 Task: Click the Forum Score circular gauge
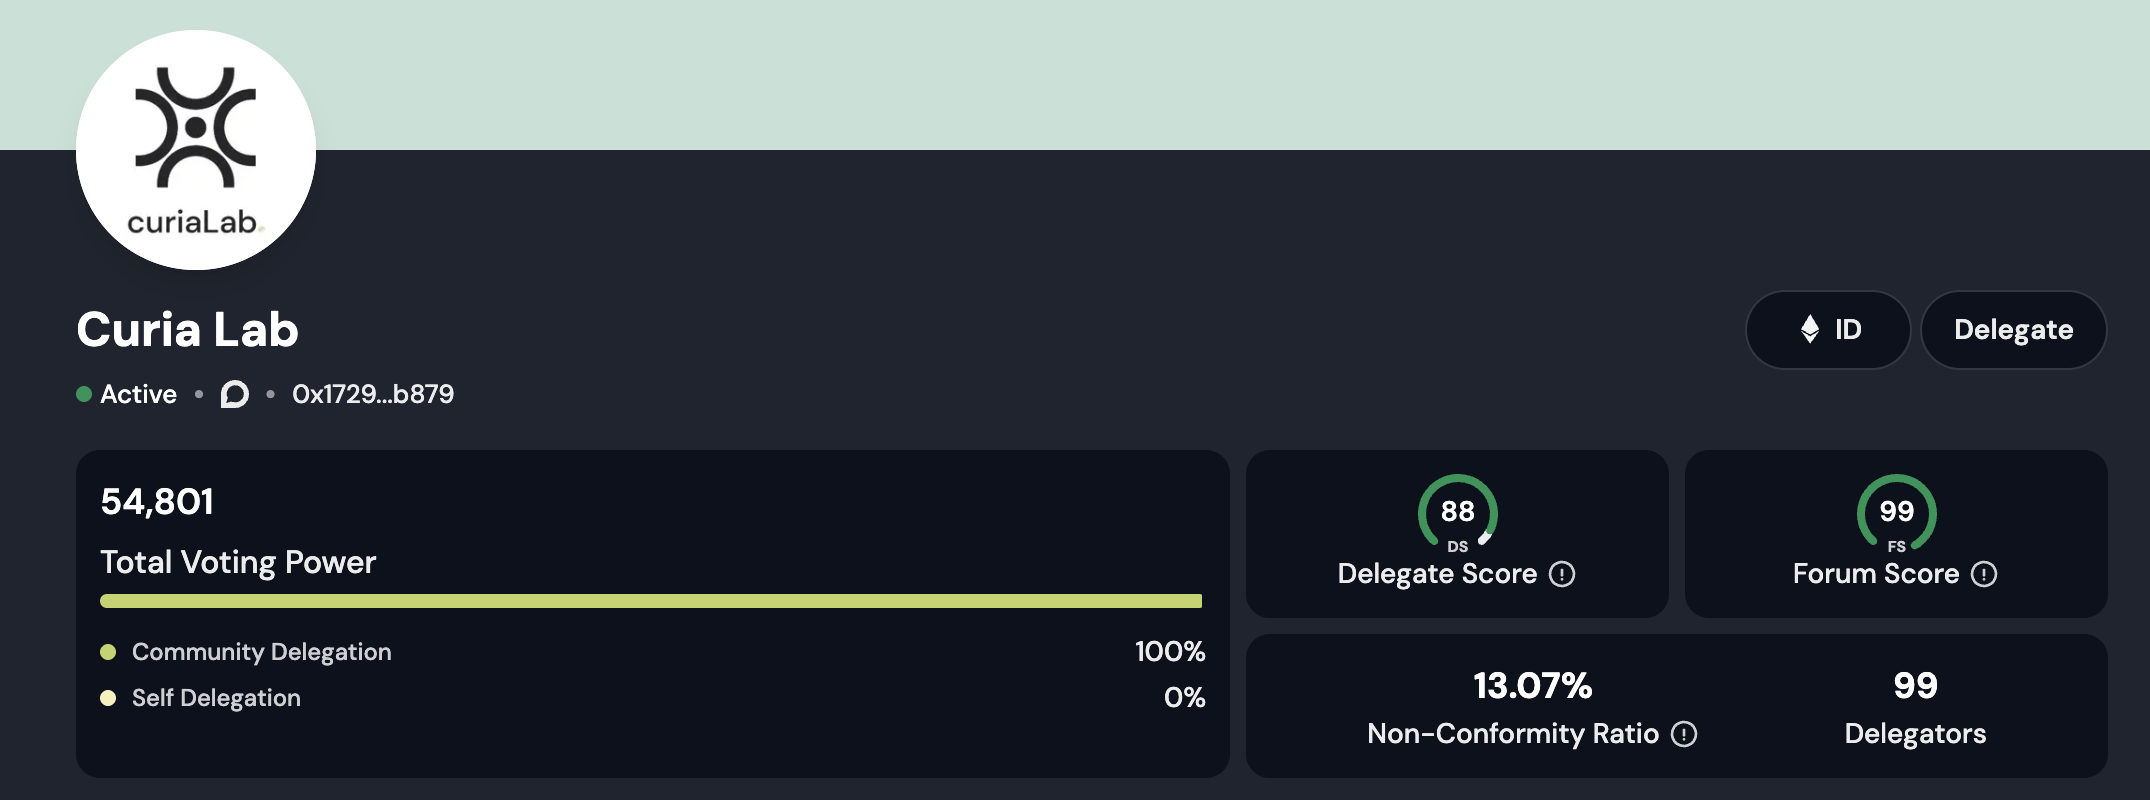pyautogui.click(x=1896, y=512)
